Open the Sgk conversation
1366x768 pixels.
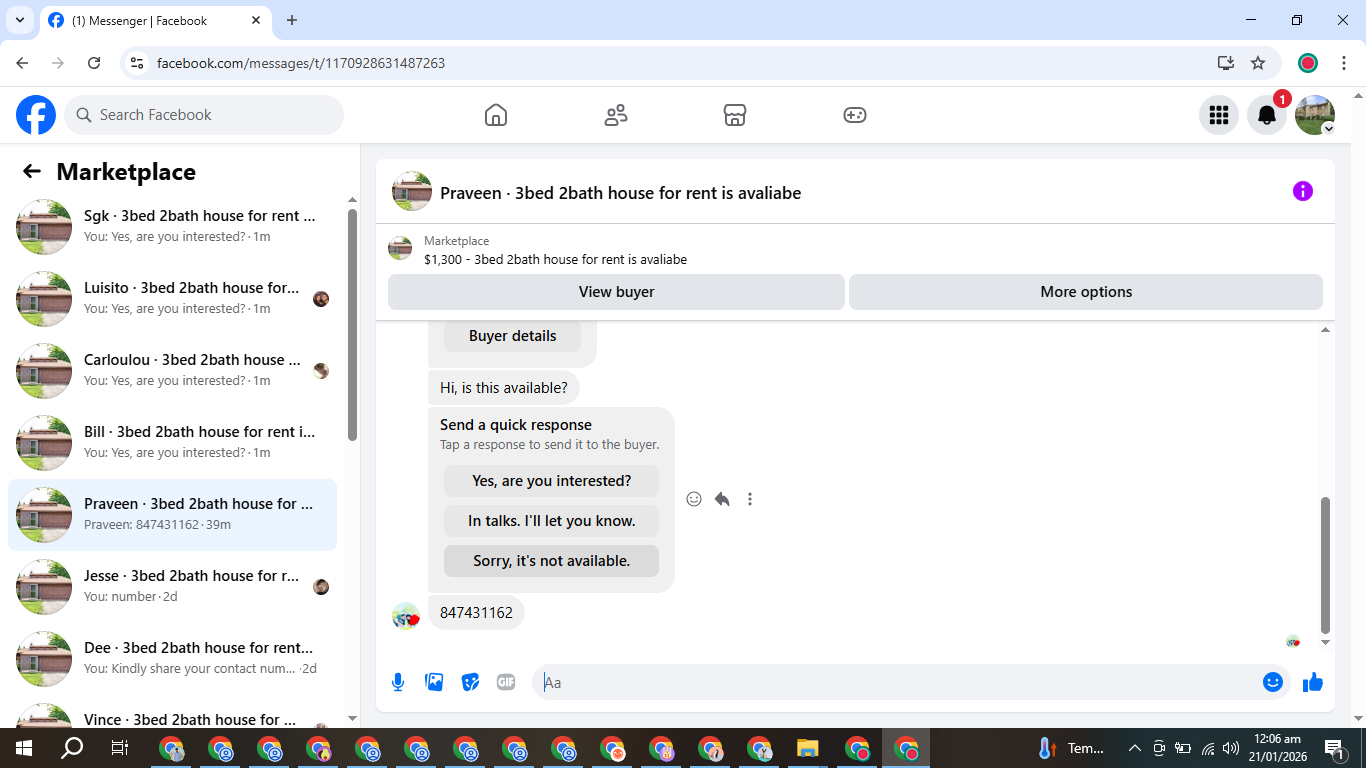[x=172, y=227]
